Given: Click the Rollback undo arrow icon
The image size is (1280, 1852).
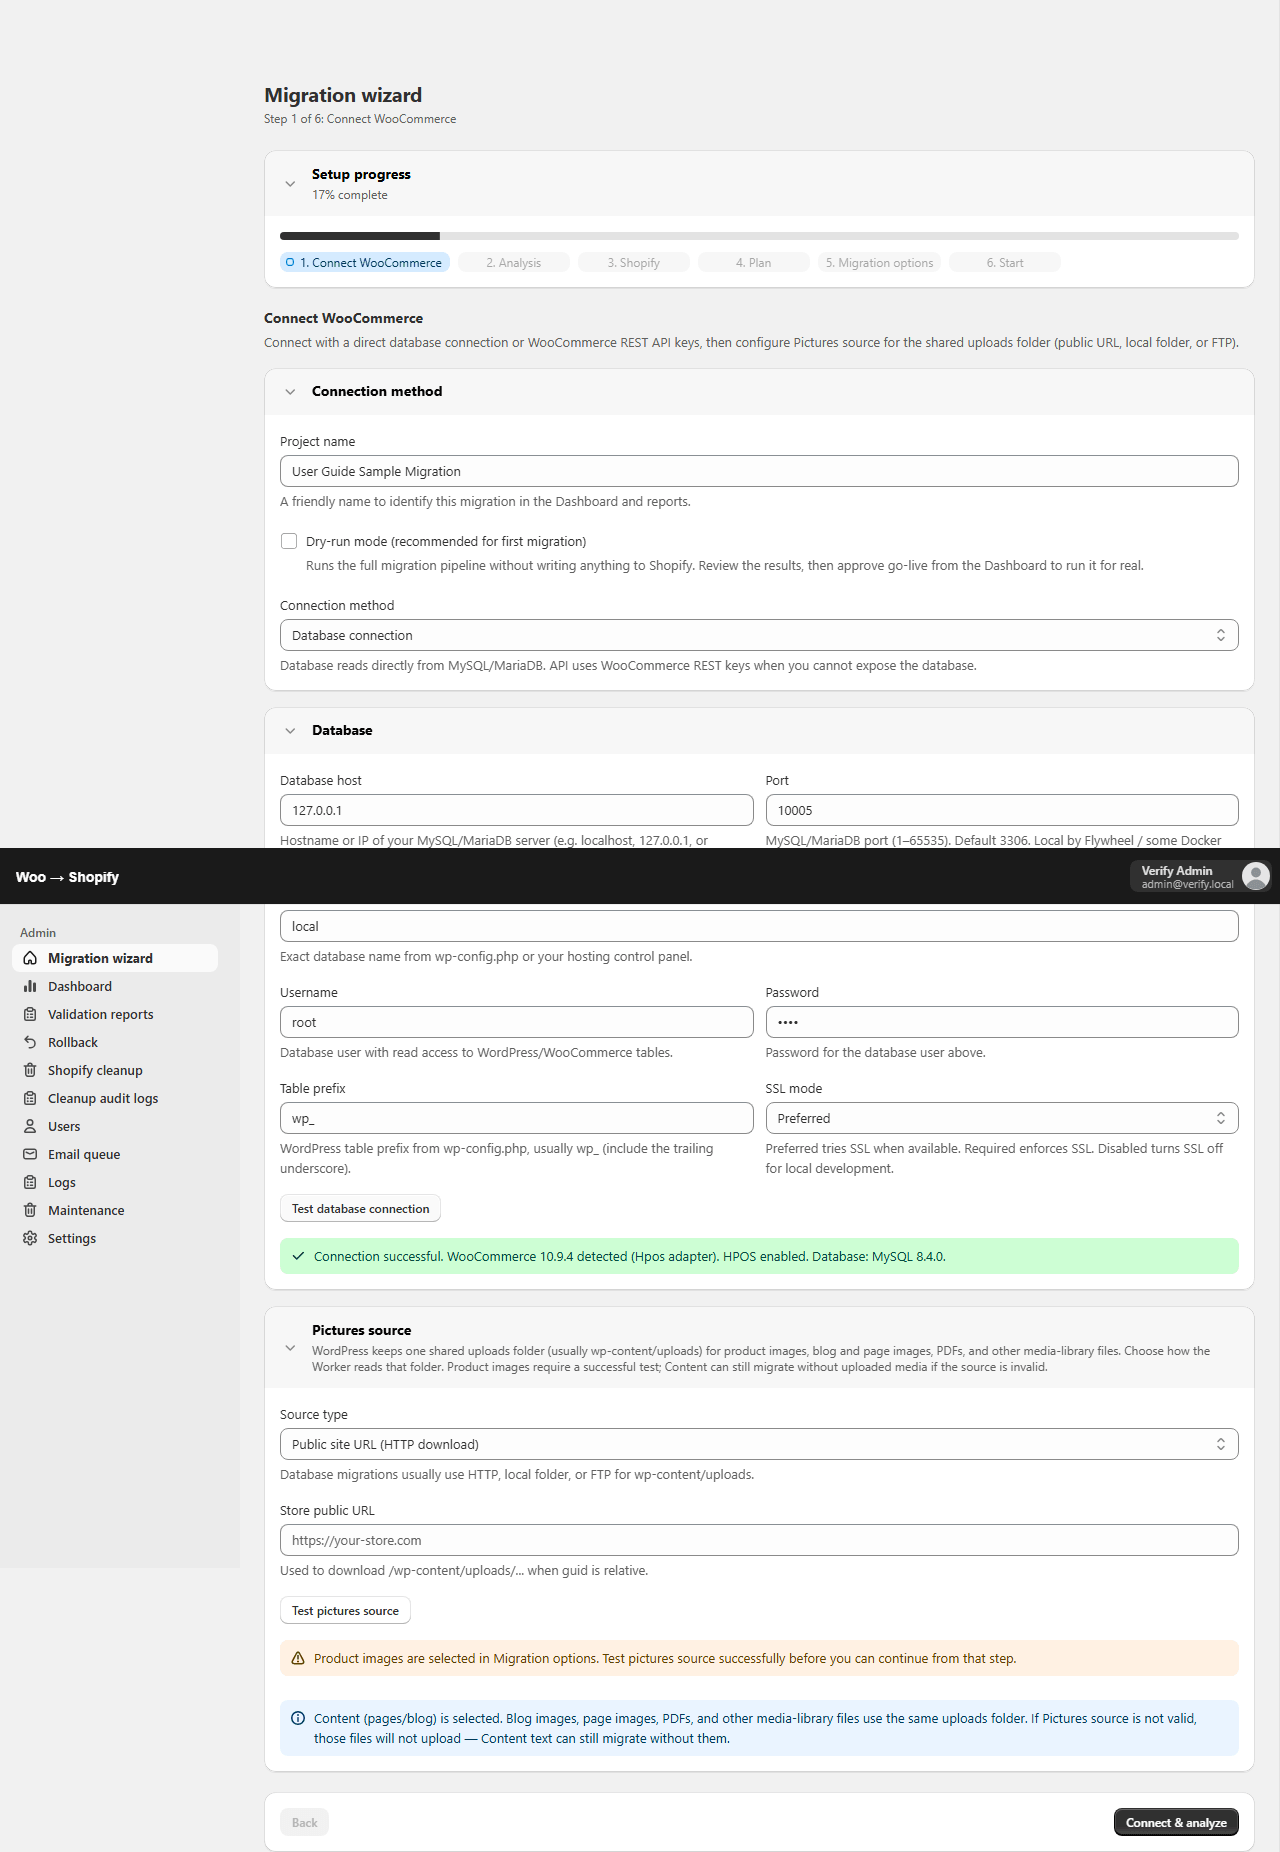Looking at the screenshot, I should pyautogui.click(x=30, y=1042).
